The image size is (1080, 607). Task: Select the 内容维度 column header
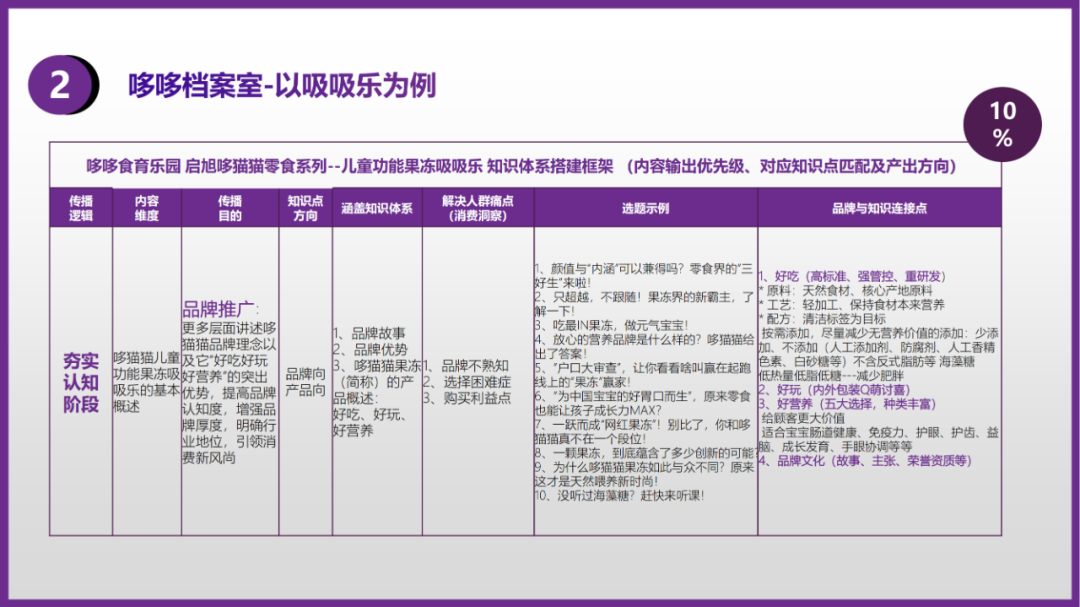pos(147,208)
